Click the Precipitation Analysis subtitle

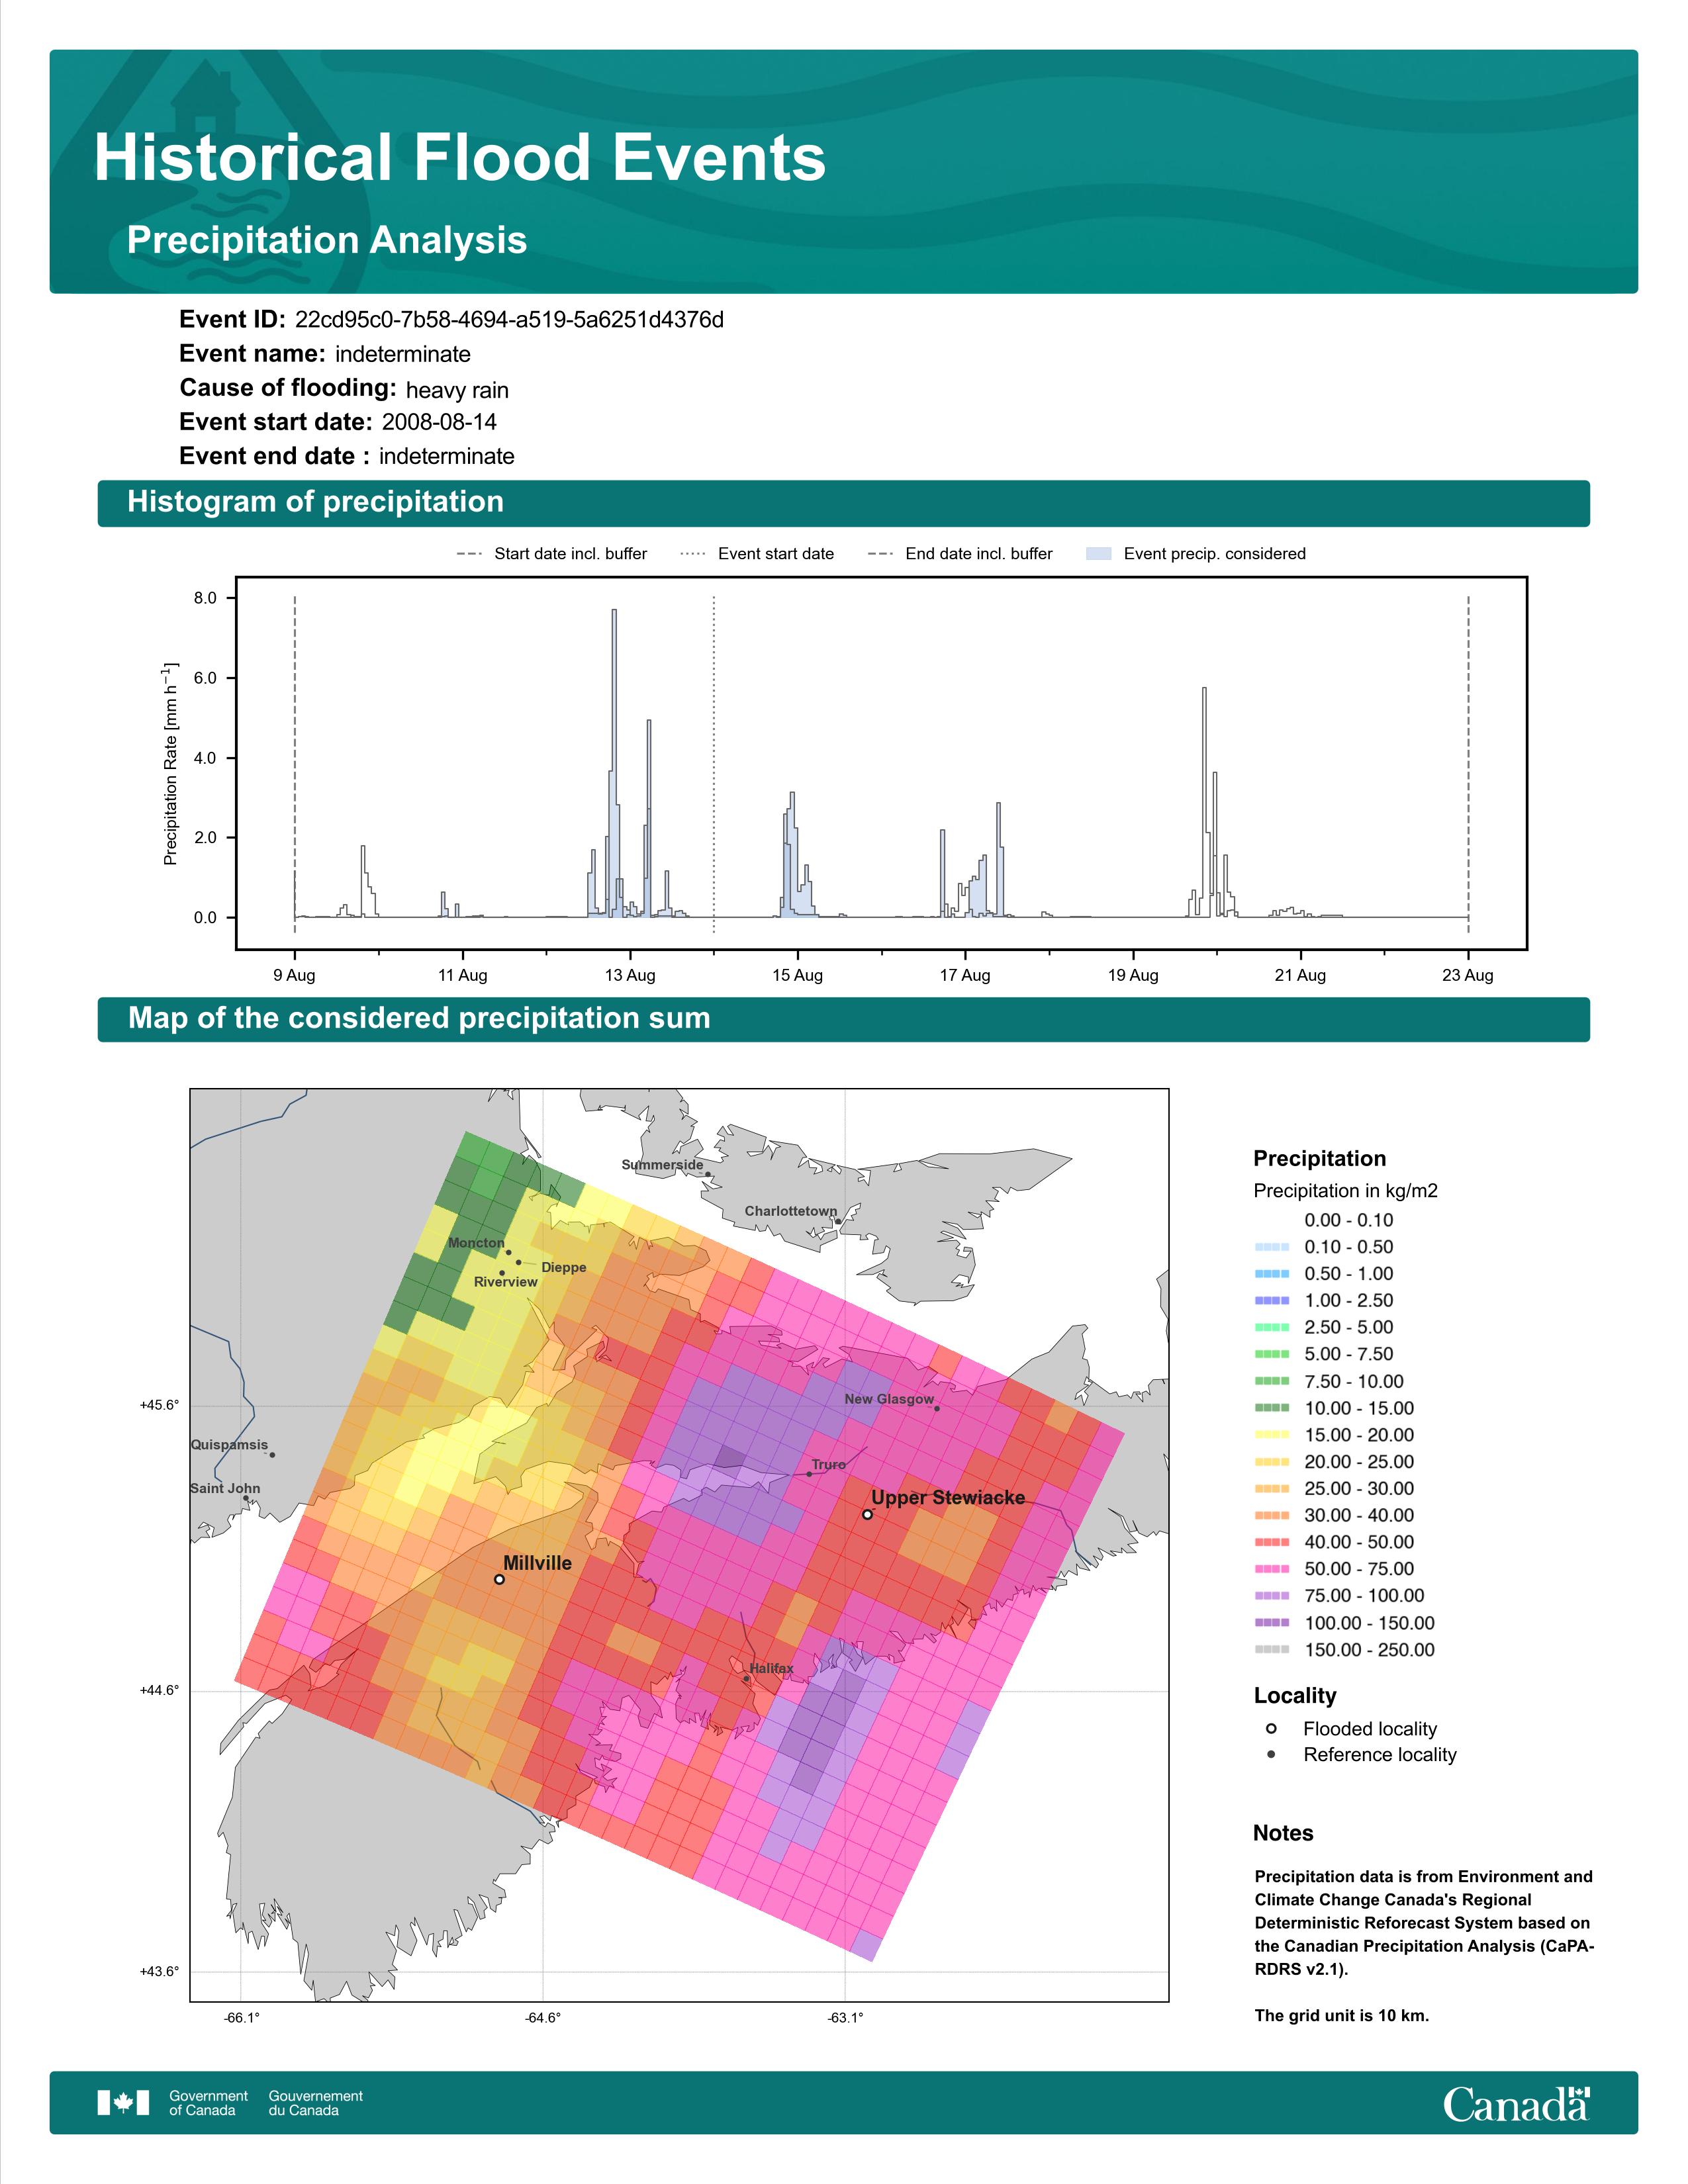coord(327,240)
